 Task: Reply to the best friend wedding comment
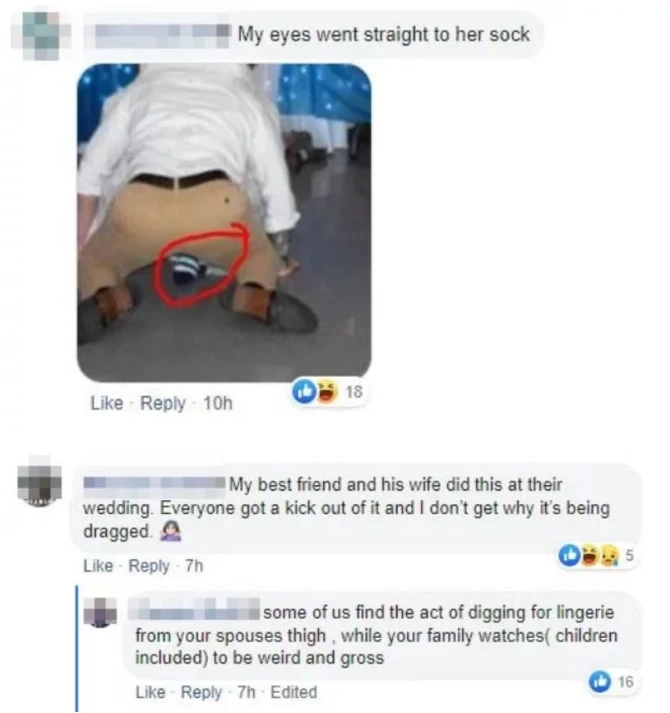click(149, 566)
